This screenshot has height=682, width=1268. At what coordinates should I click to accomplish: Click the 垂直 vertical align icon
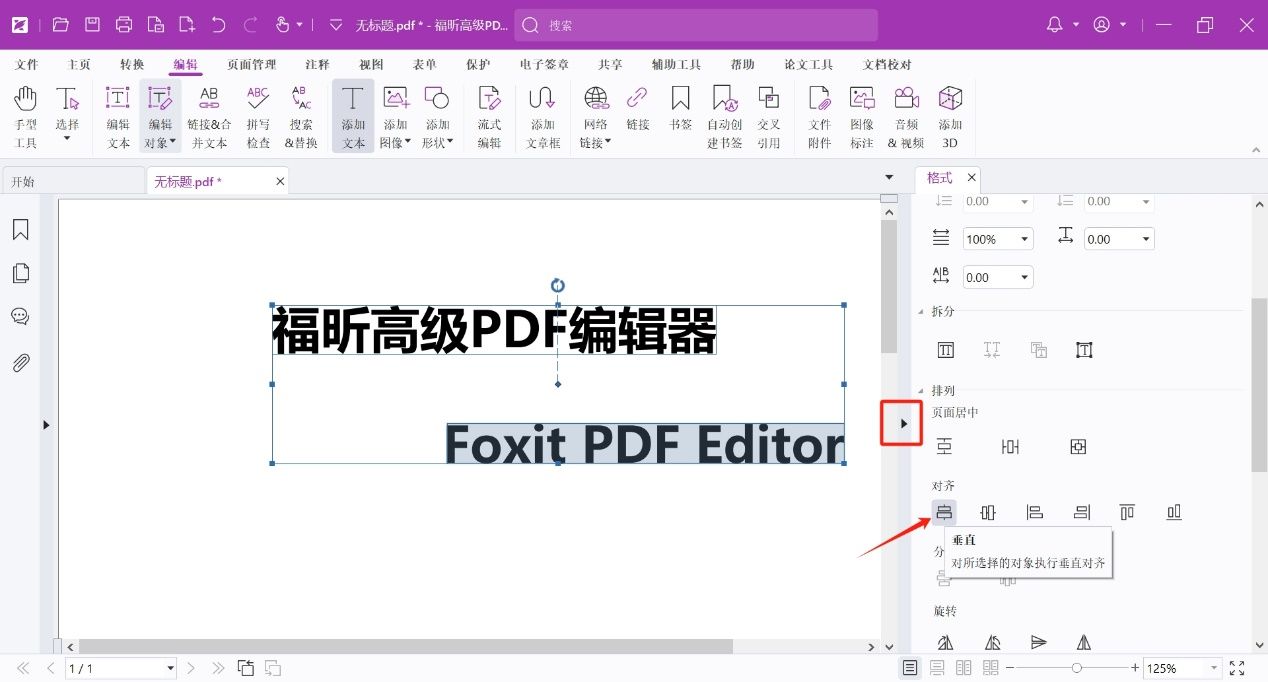[944, 513]
